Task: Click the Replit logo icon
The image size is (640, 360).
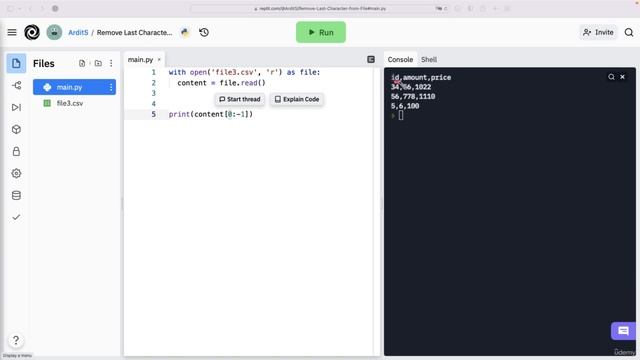Action: pyautogui.click(x=32, y=32)
